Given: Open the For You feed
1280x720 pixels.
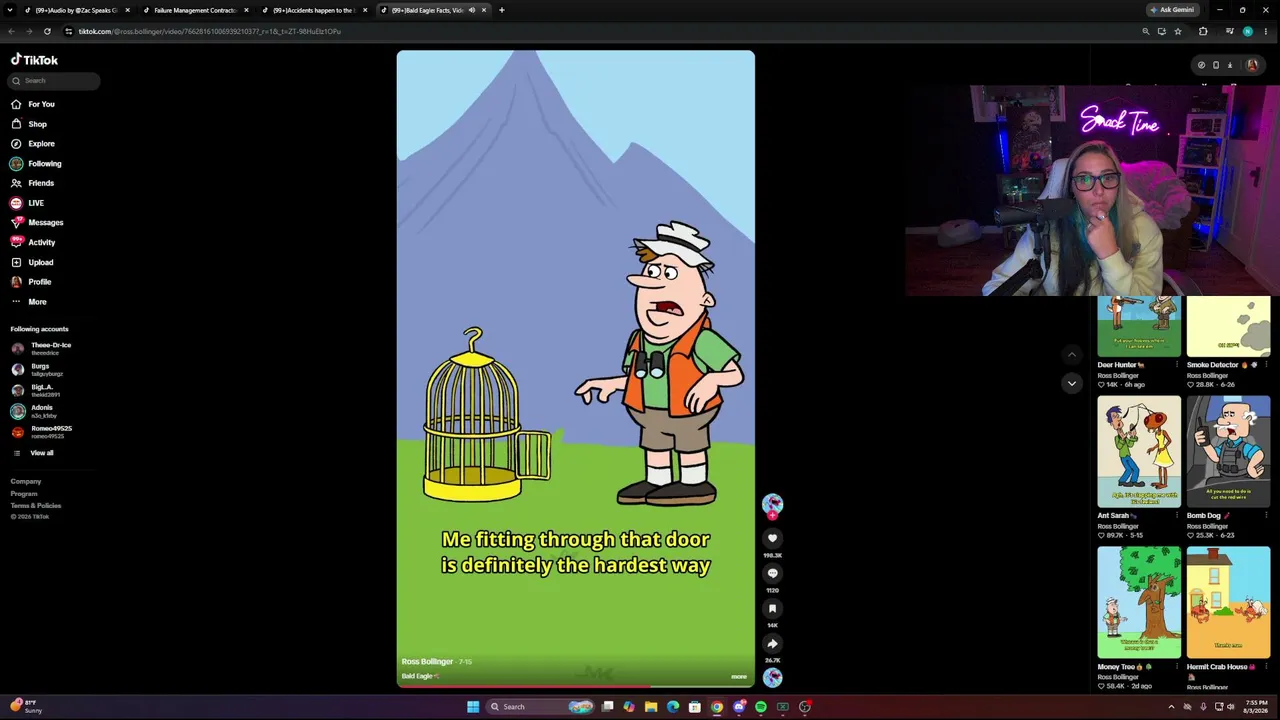Looking at the screenshot, I should (x=33, y=104).
